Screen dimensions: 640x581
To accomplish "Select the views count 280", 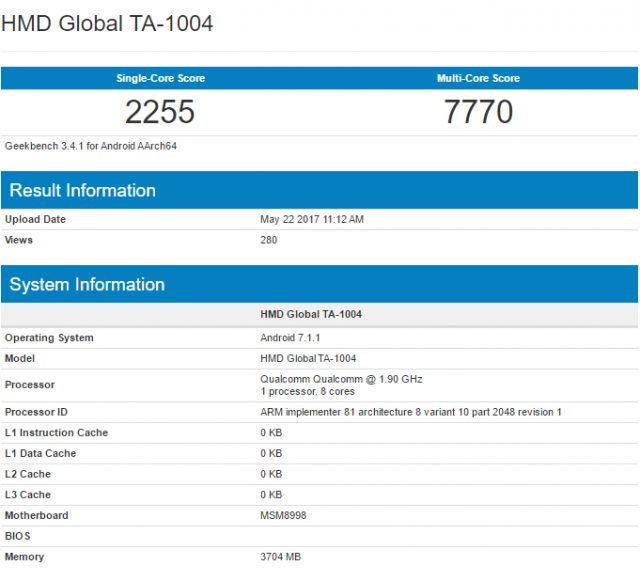I will tap(269, 240).
